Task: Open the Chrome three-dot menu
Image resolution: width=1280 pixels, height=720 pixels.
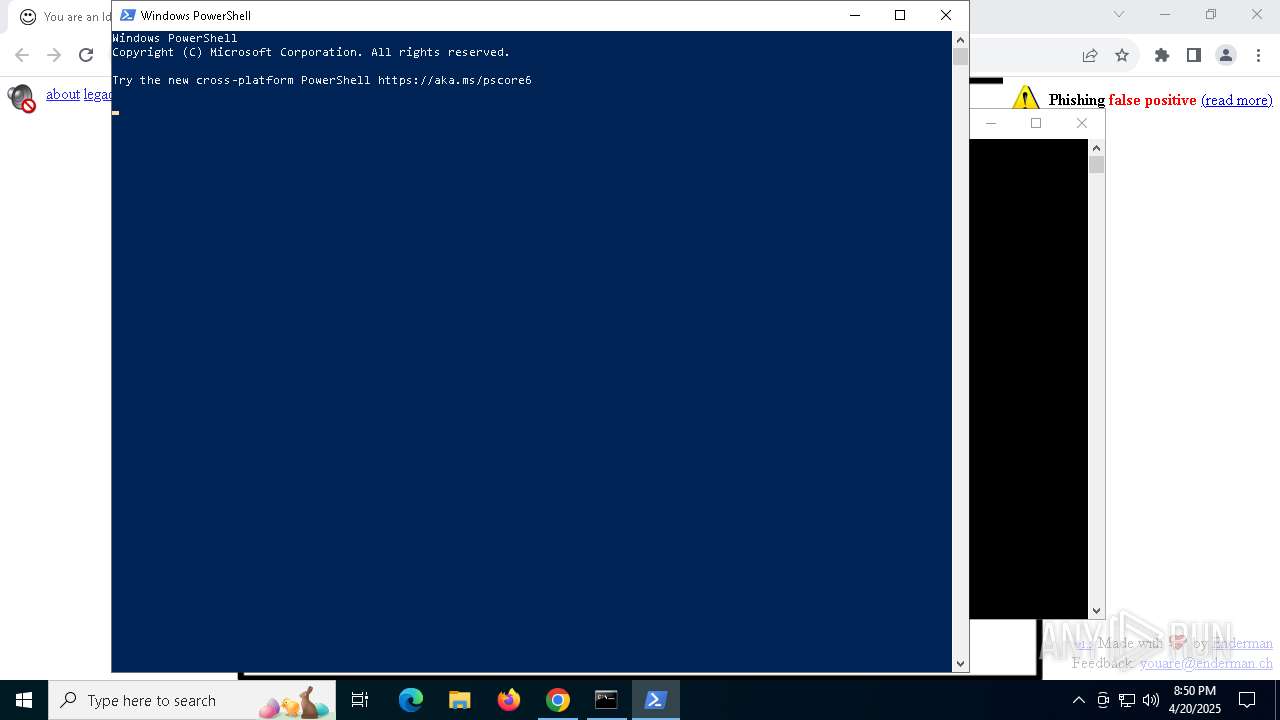Action: 1258,55
